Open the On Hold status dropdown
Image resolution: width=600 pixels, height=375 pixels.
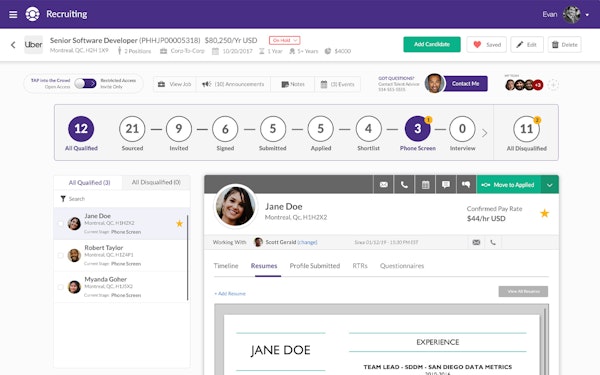click(284, 40)
